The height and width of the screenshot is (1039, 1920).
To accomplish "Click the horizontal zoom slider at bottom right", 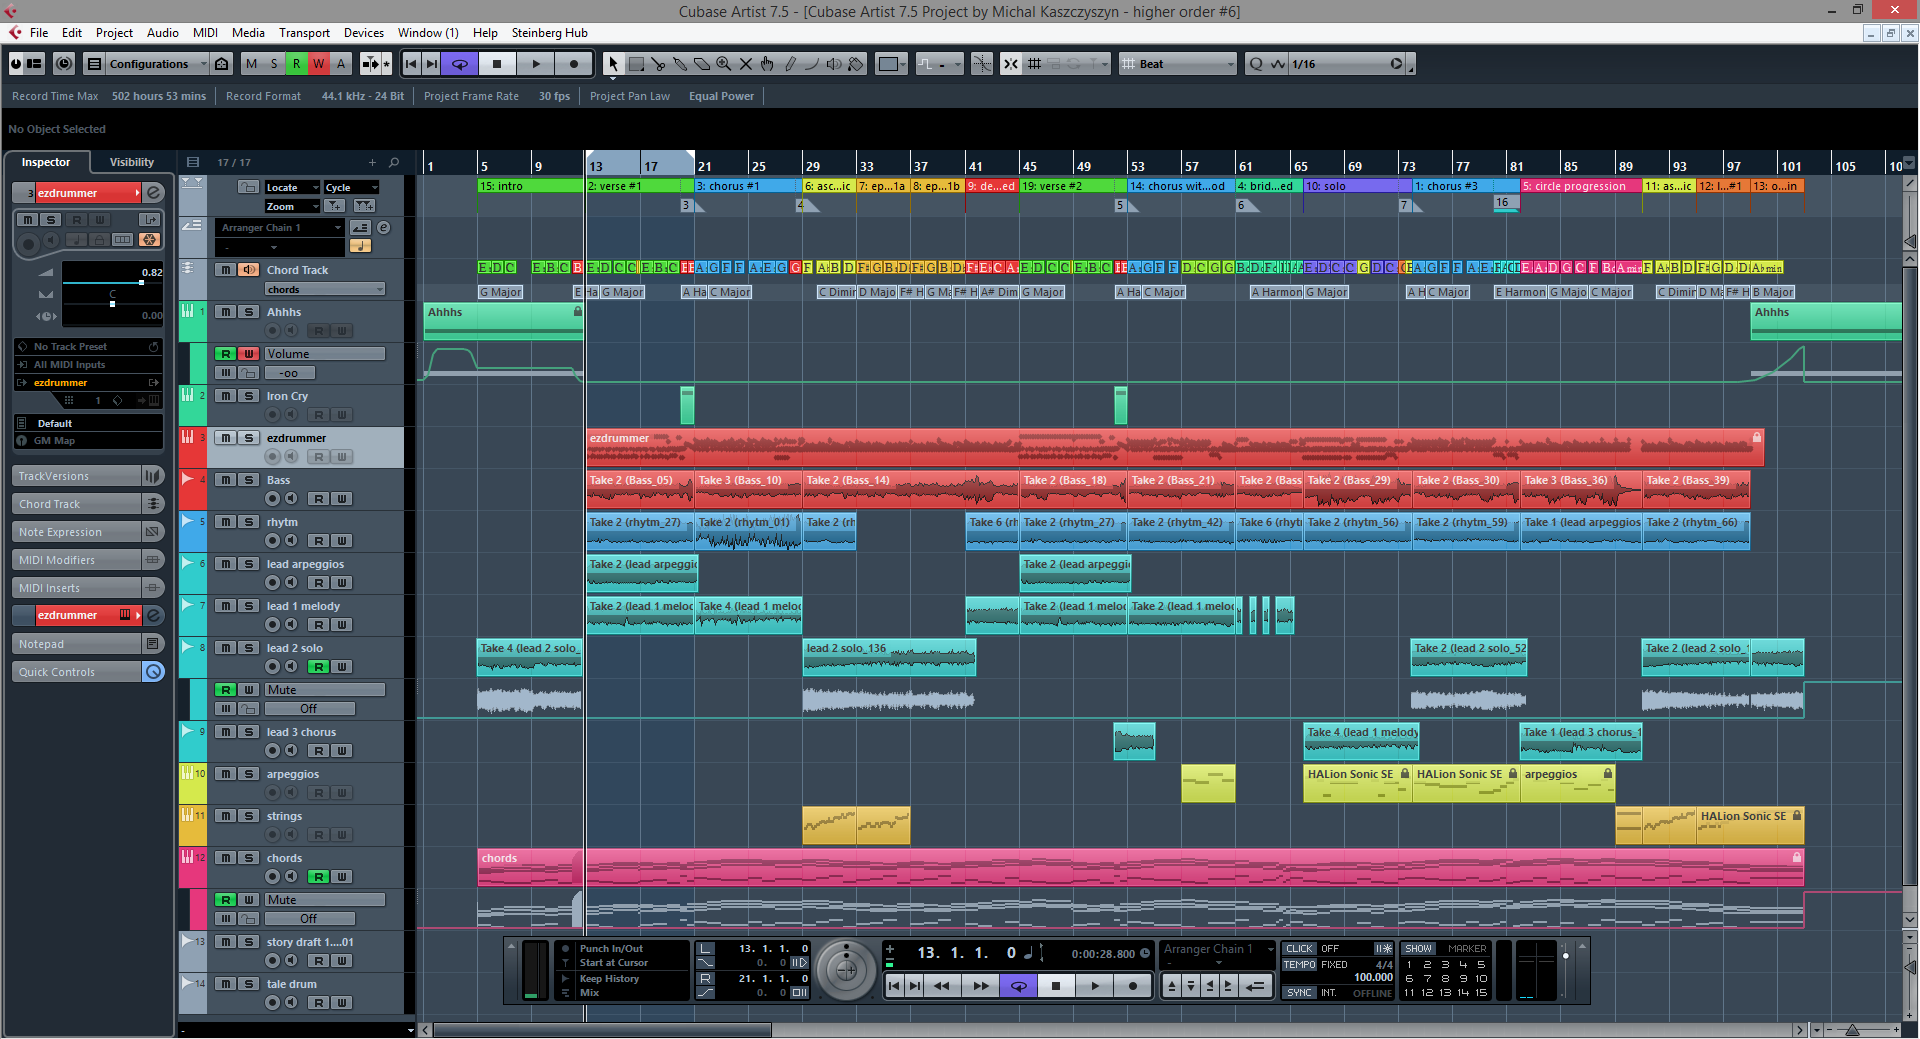I will click(x=1852, y=1030).
